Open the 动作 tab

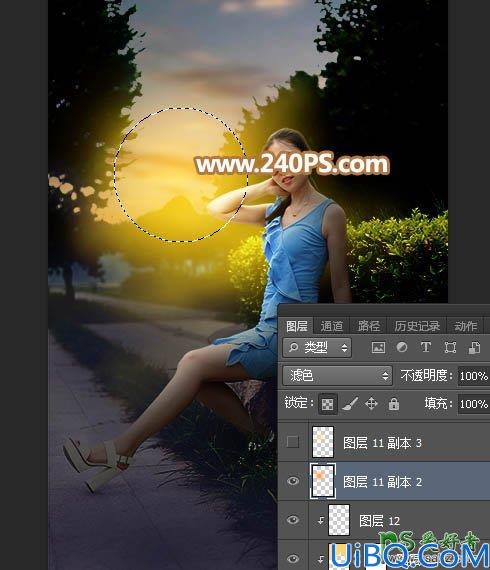point(465,326)
